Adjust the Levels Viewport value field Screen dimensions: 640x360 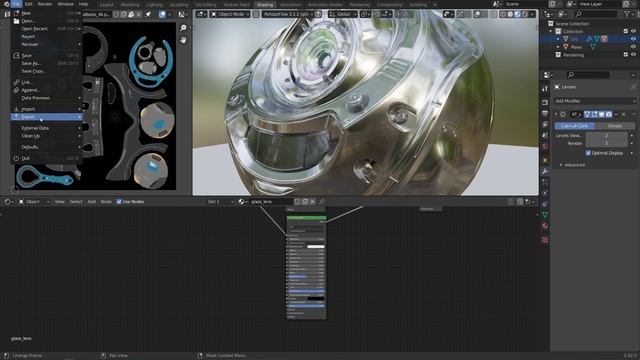(607, 136)
